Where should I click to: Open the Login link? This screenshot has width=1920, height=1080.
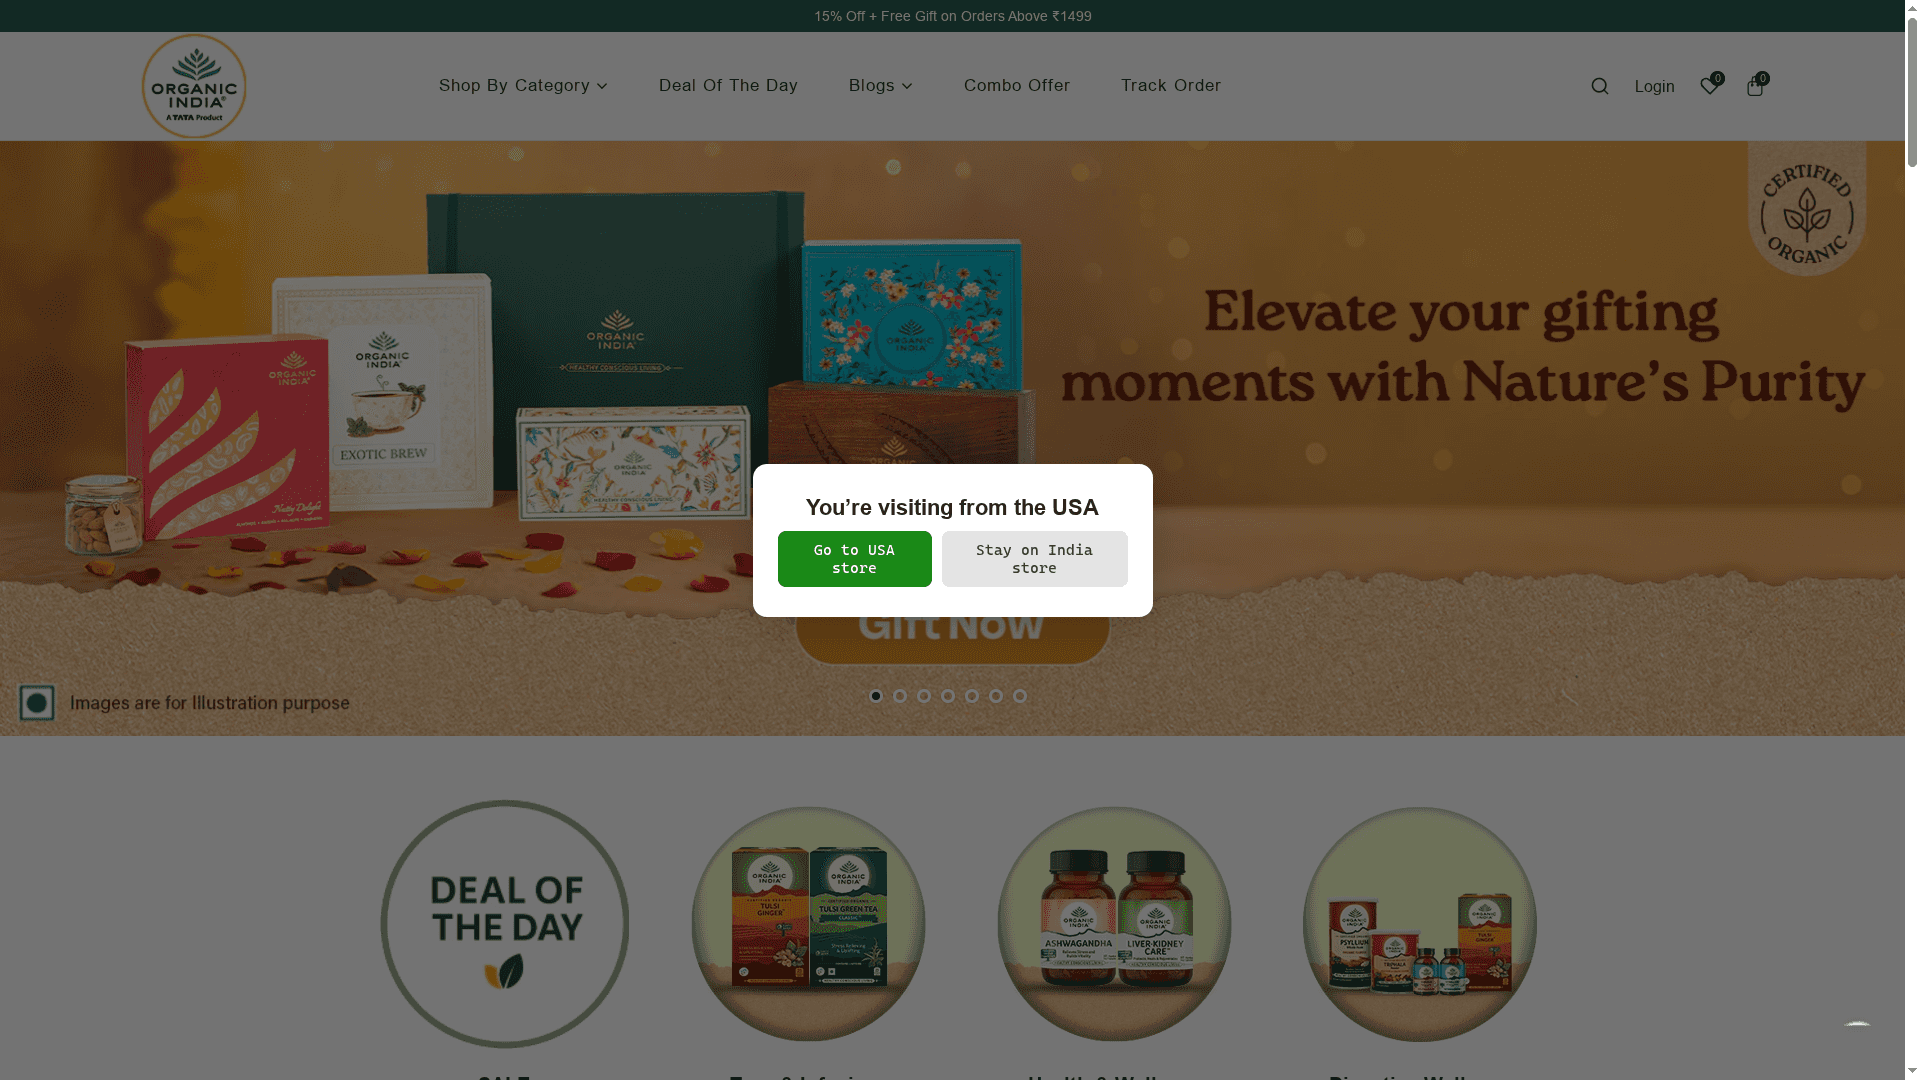(1654, 87)
